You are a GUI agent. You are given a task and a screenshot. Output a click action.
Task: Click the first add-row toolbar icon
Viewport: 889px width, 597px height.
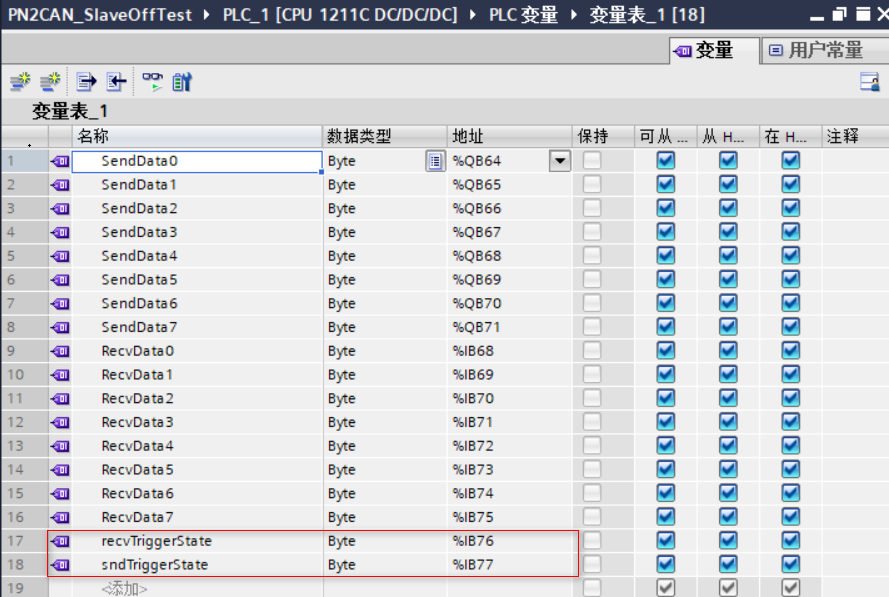point(20,82)
